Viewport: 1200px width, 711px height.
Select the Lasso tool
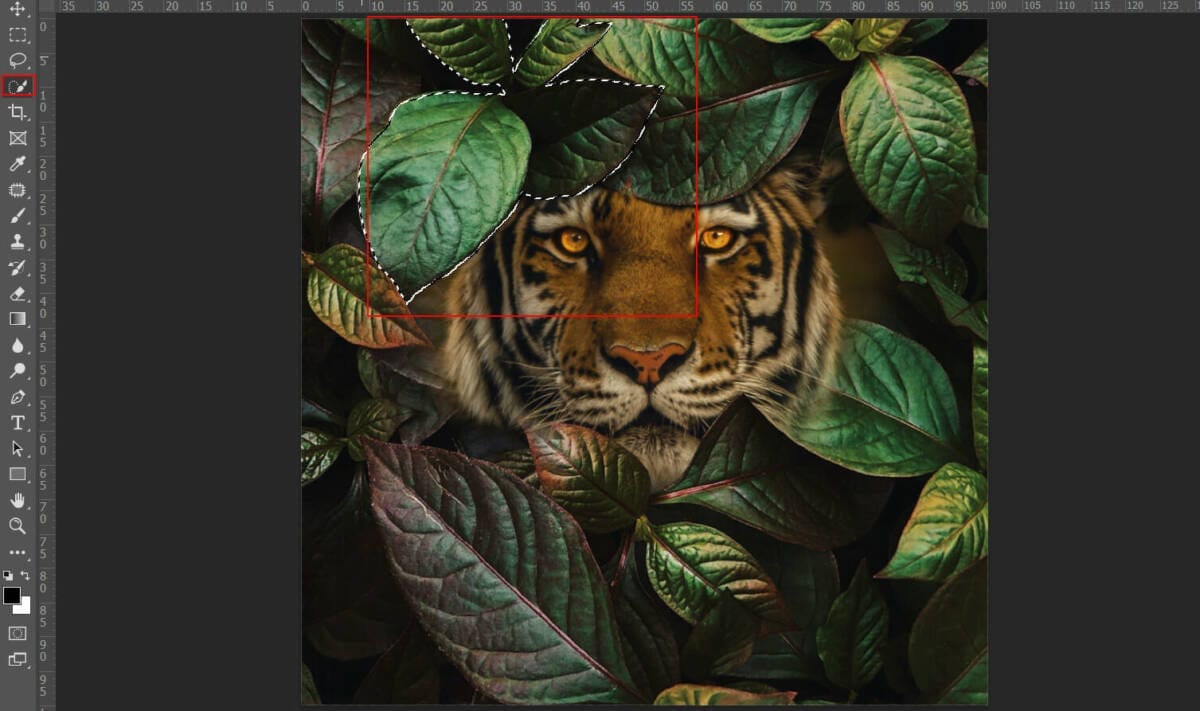pos(17,61)
